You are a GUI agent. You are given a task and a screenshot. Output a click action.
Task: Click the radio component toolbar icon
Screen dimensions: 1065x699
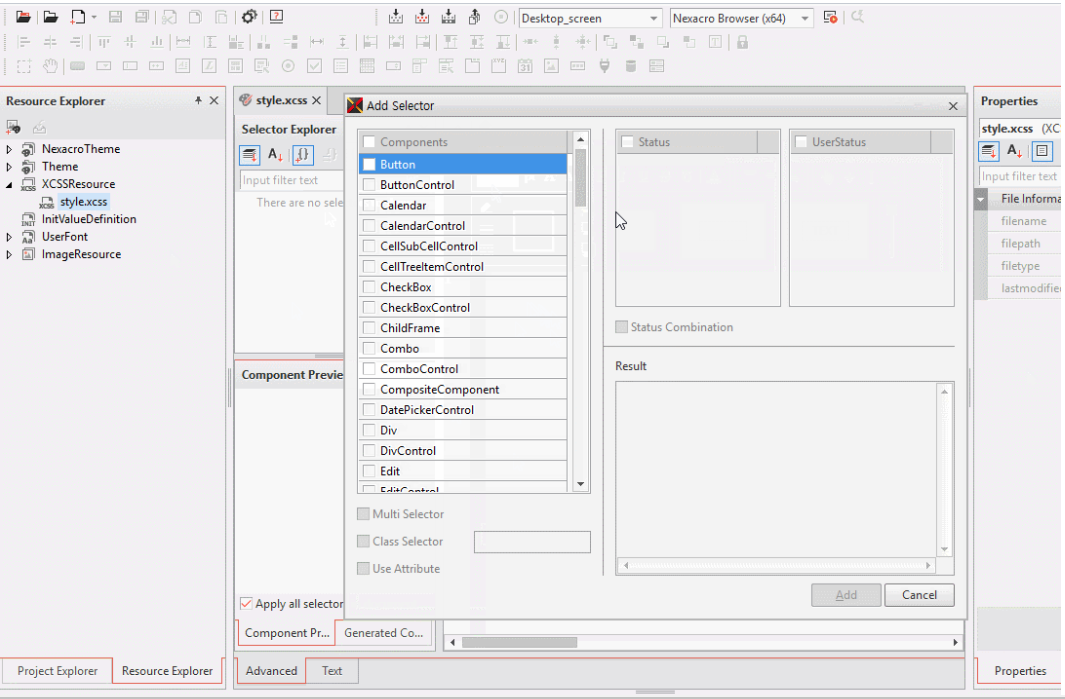click(288, 66)
